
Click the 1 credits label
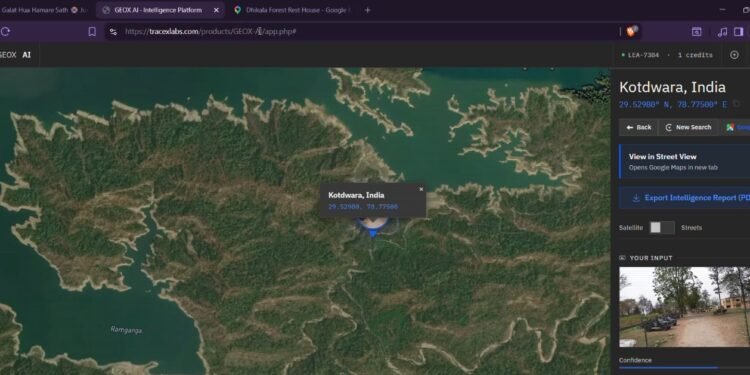click(x=695, y=55)
